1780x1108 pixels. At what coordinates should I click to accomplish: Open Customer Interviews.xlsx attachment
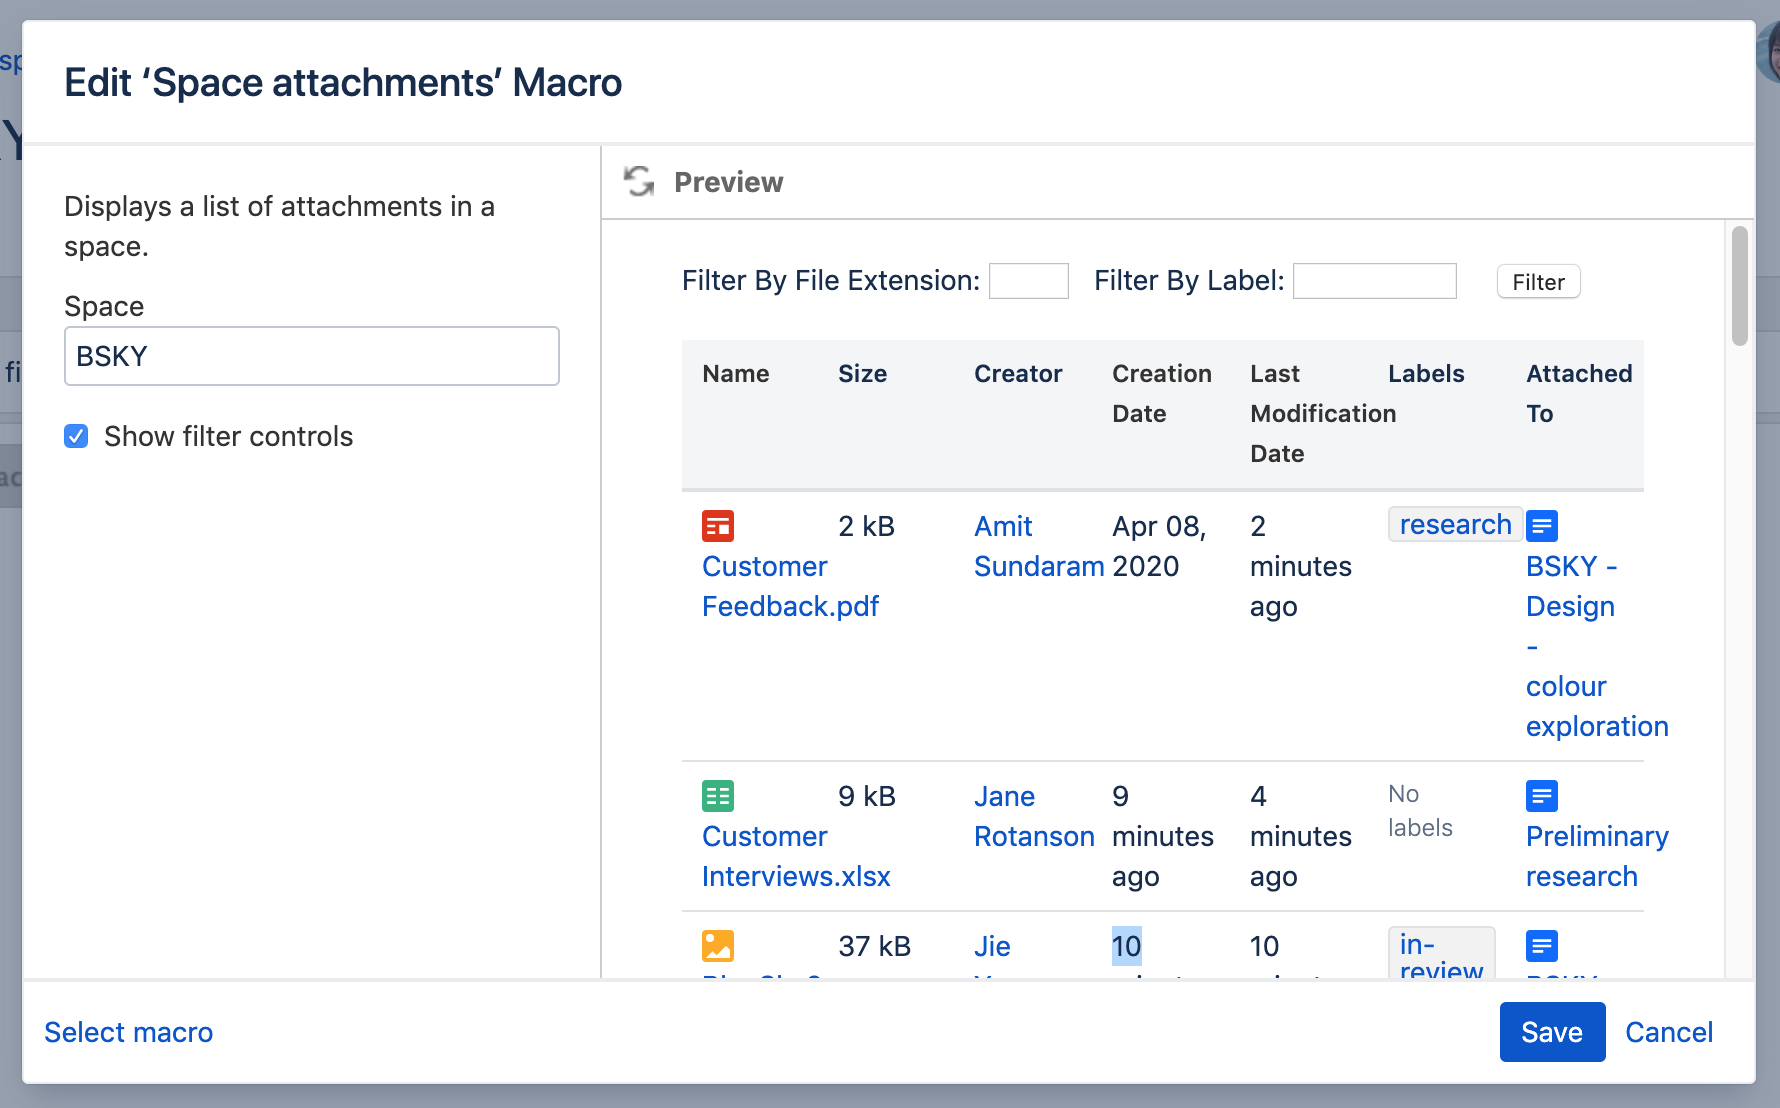coord(795,857)
